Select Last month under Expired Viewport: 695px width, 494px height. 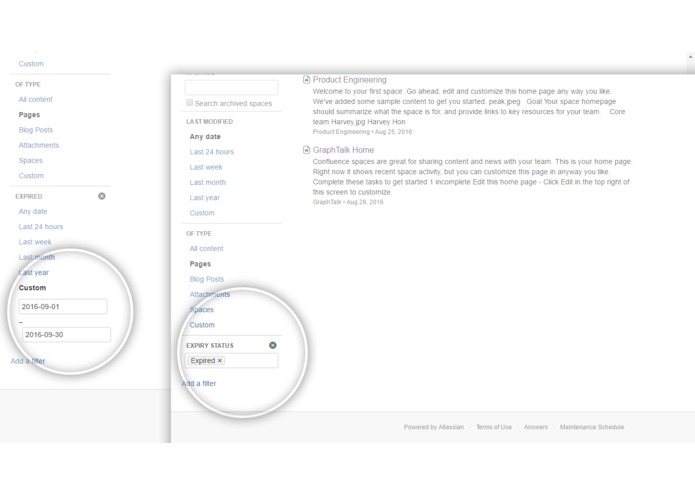[x=37, y=257]
